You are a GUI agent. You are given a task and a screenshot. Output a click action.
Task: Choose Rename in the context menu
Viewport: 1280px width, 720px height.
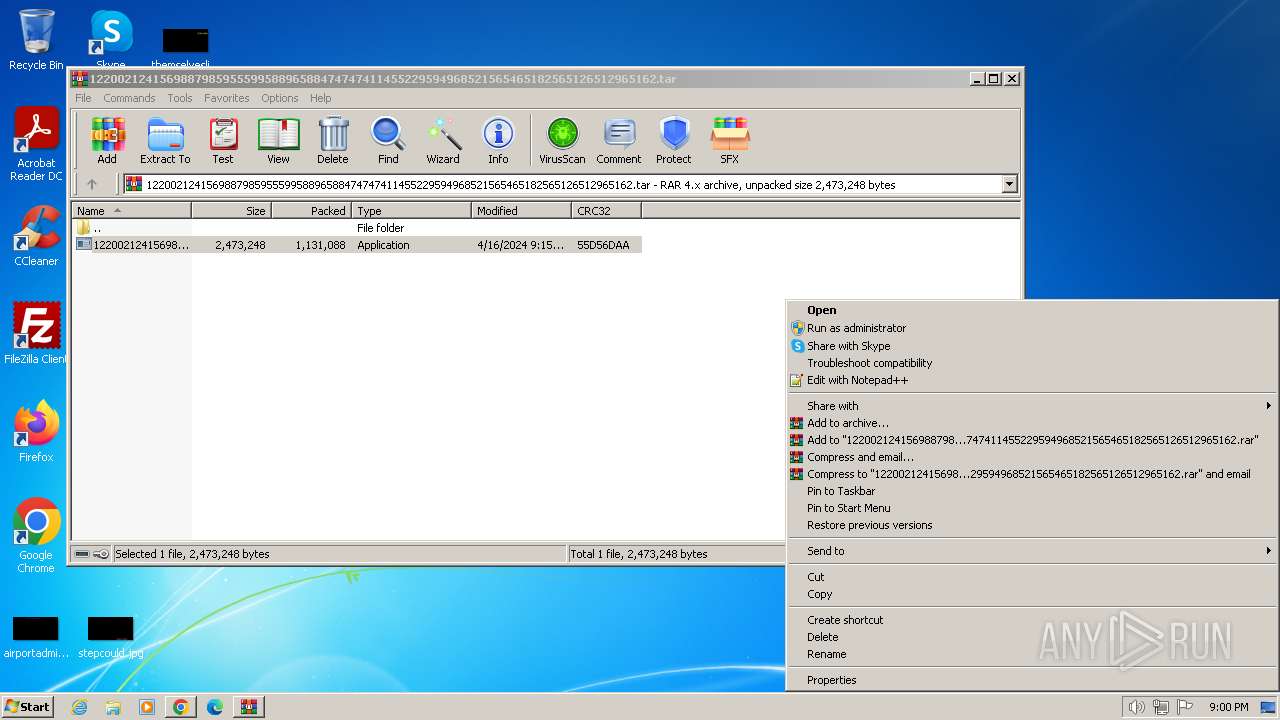click(1032, 654)
